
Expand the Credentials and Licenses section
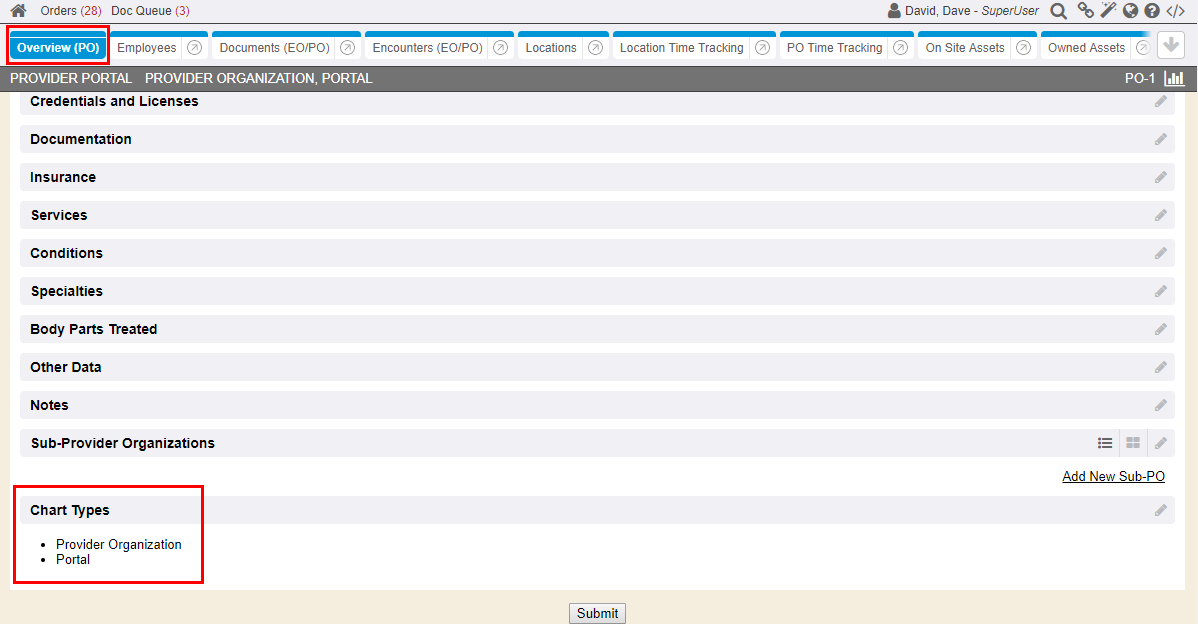tap(114, 101)
